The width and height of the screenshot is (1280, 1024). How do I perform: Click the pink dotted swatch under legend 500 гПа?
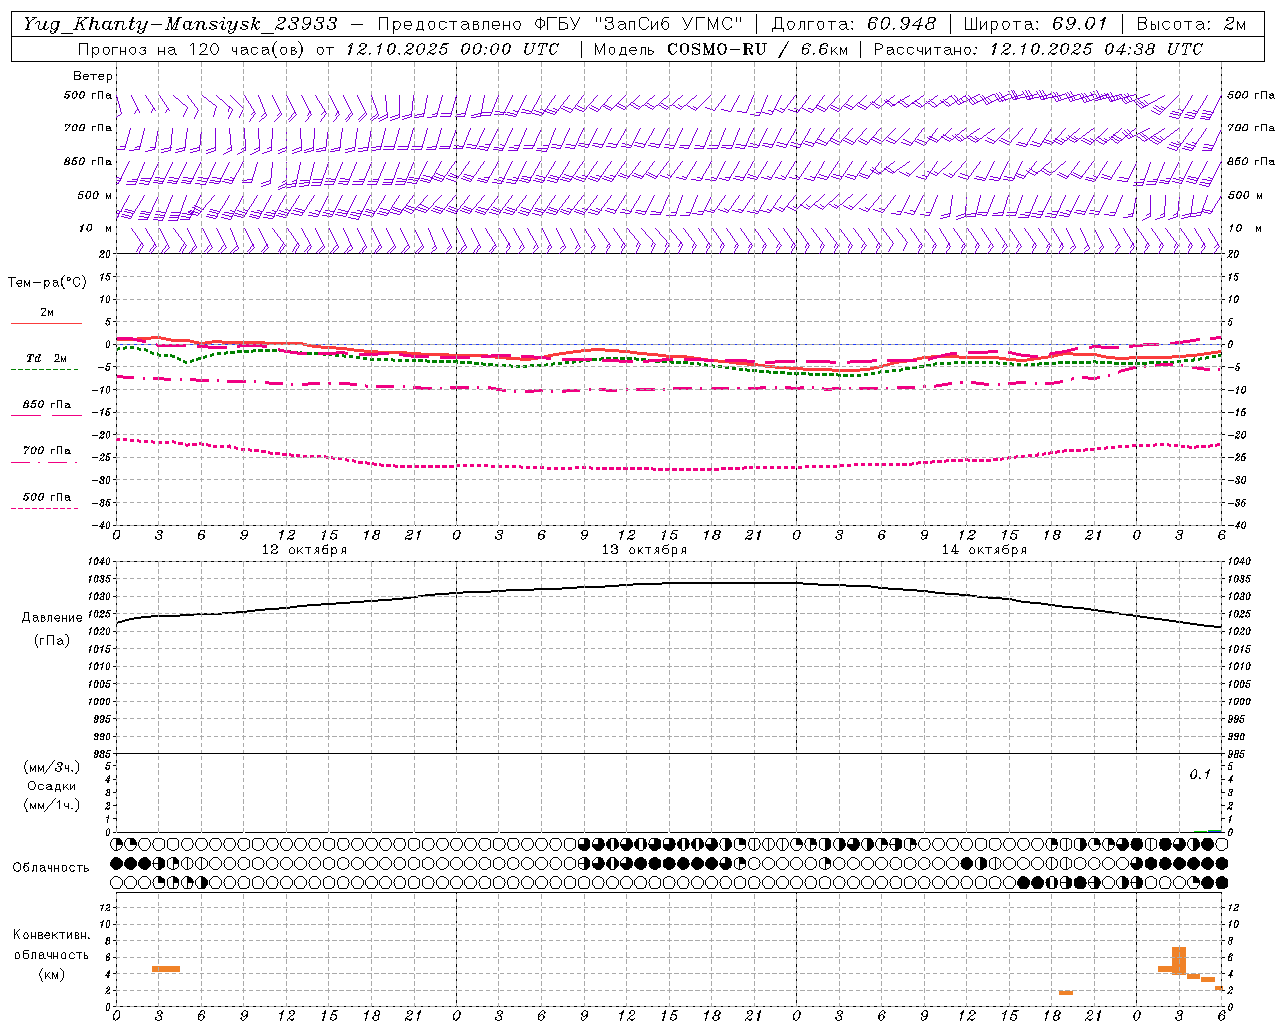(x=44, y=508)
